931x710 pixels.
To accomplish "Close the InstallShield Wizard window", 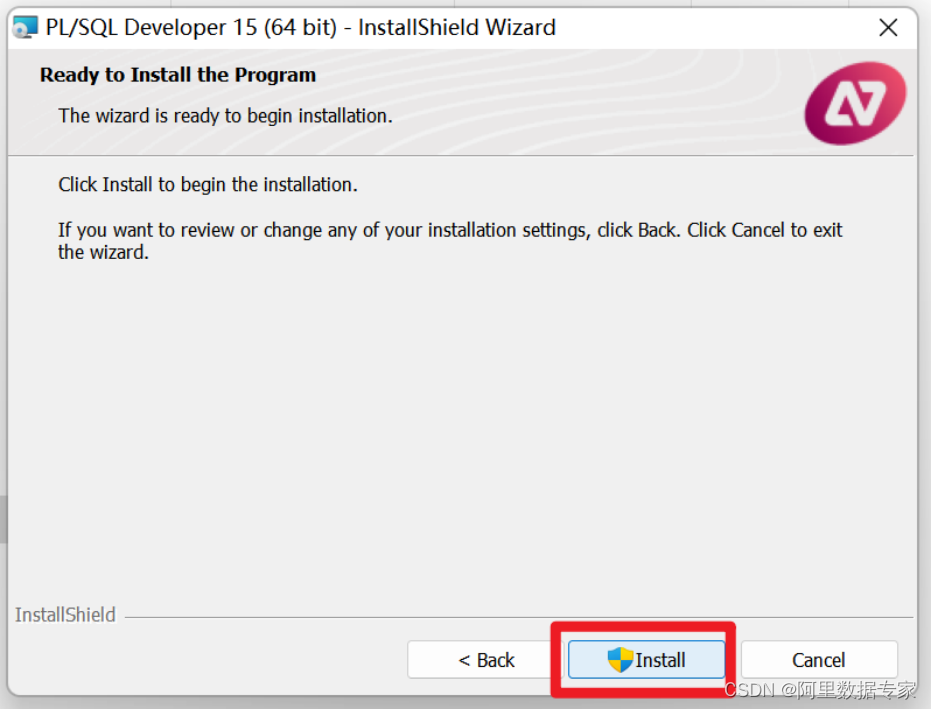I will [x=888, y=27].
